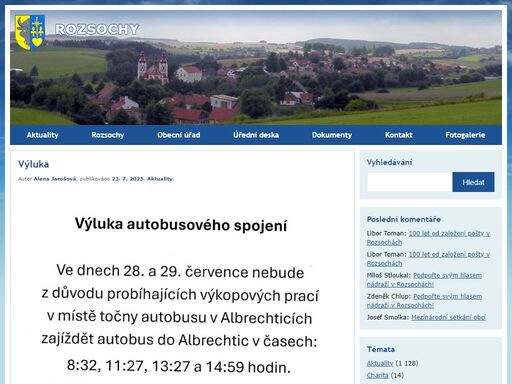
Task: Go to Obecní úřad section
Action: pyautogui.click(x=179, y=135)
